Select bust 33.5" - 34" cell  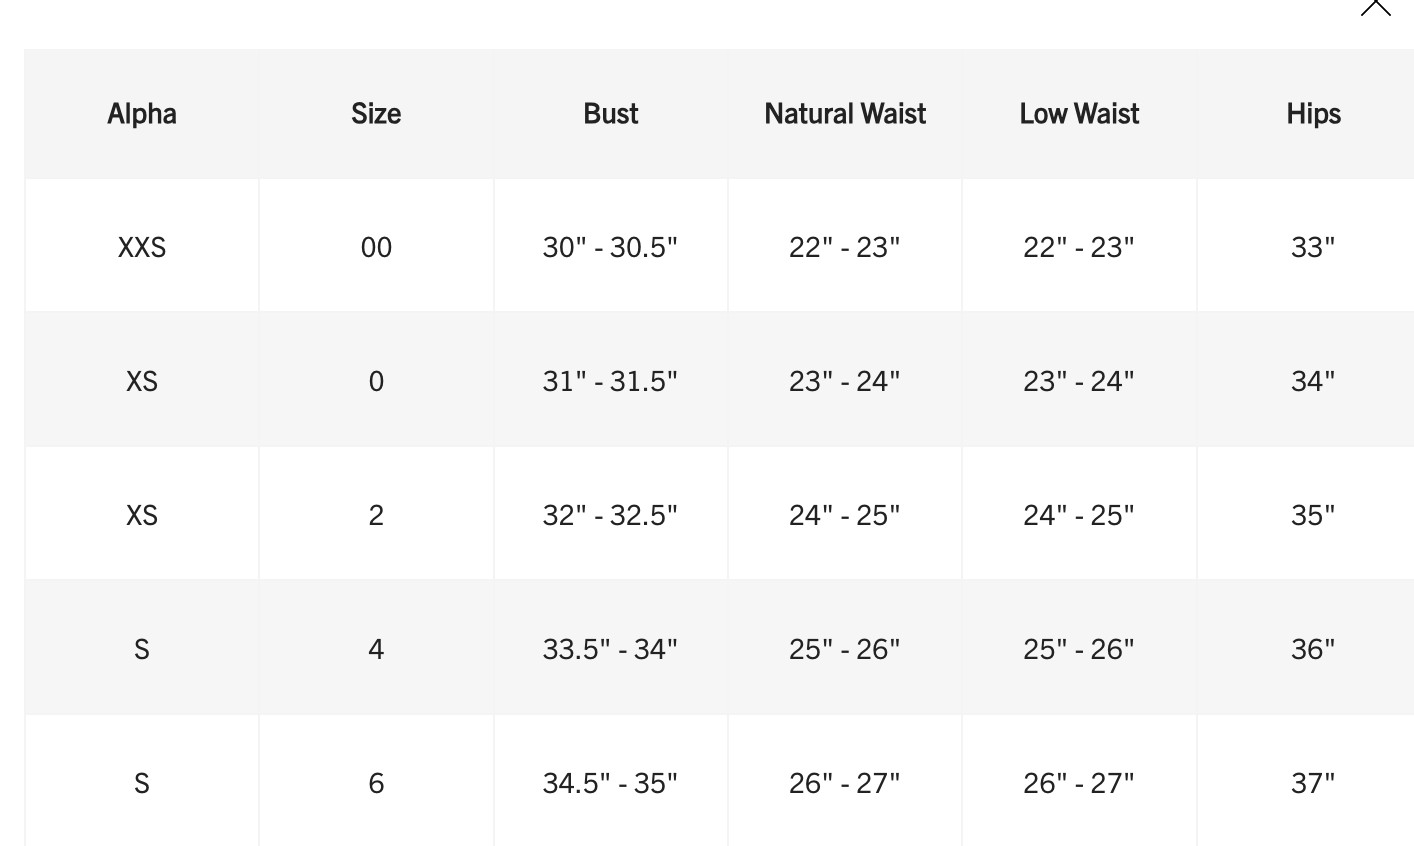pyautogui.click(x=610, y=648)
